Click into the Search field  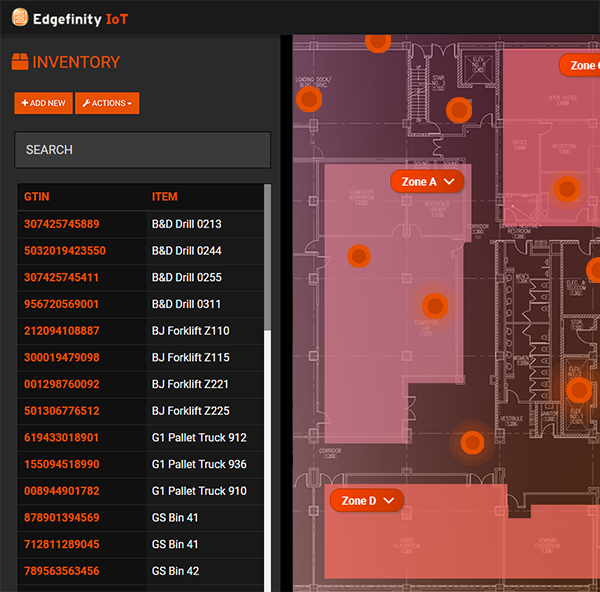pyautogui.click(x=142, y=150)
